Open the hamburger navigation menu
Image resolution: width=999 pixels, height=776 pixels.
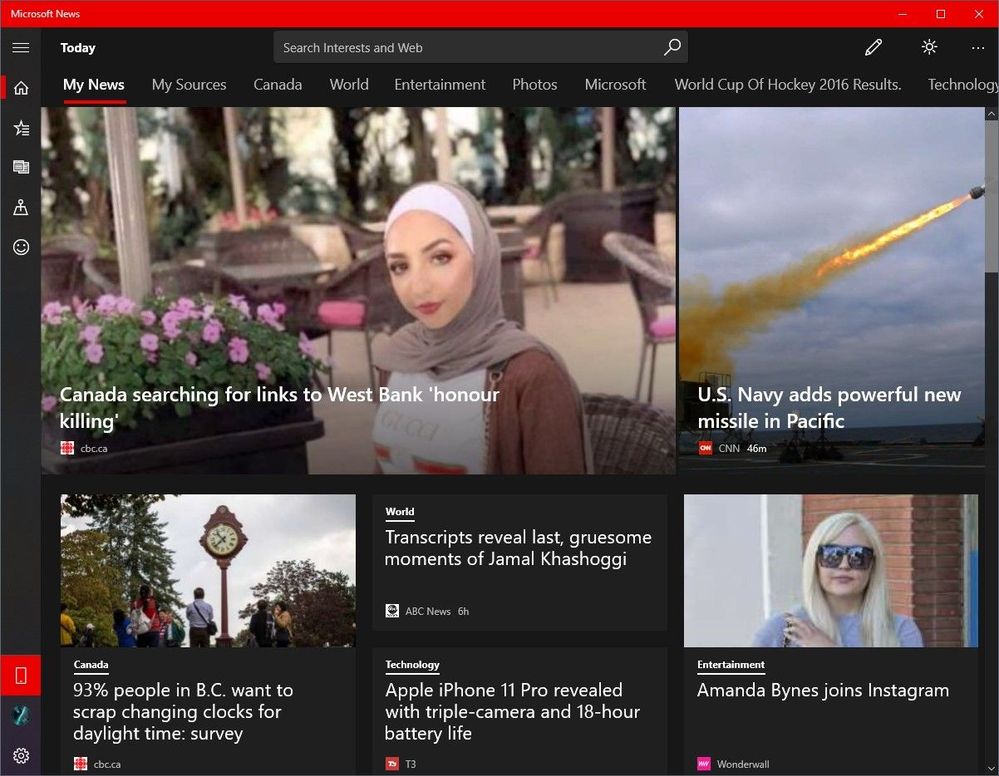20,48
